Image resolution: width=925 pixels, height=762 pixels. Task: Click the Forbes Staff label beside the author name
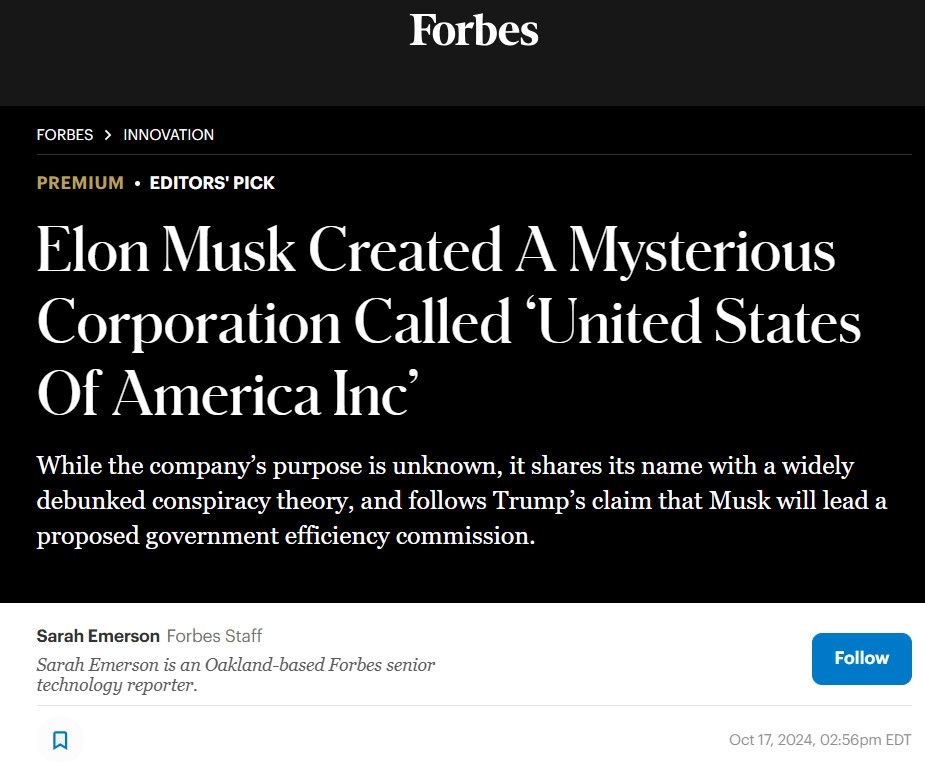coord(214,636)
